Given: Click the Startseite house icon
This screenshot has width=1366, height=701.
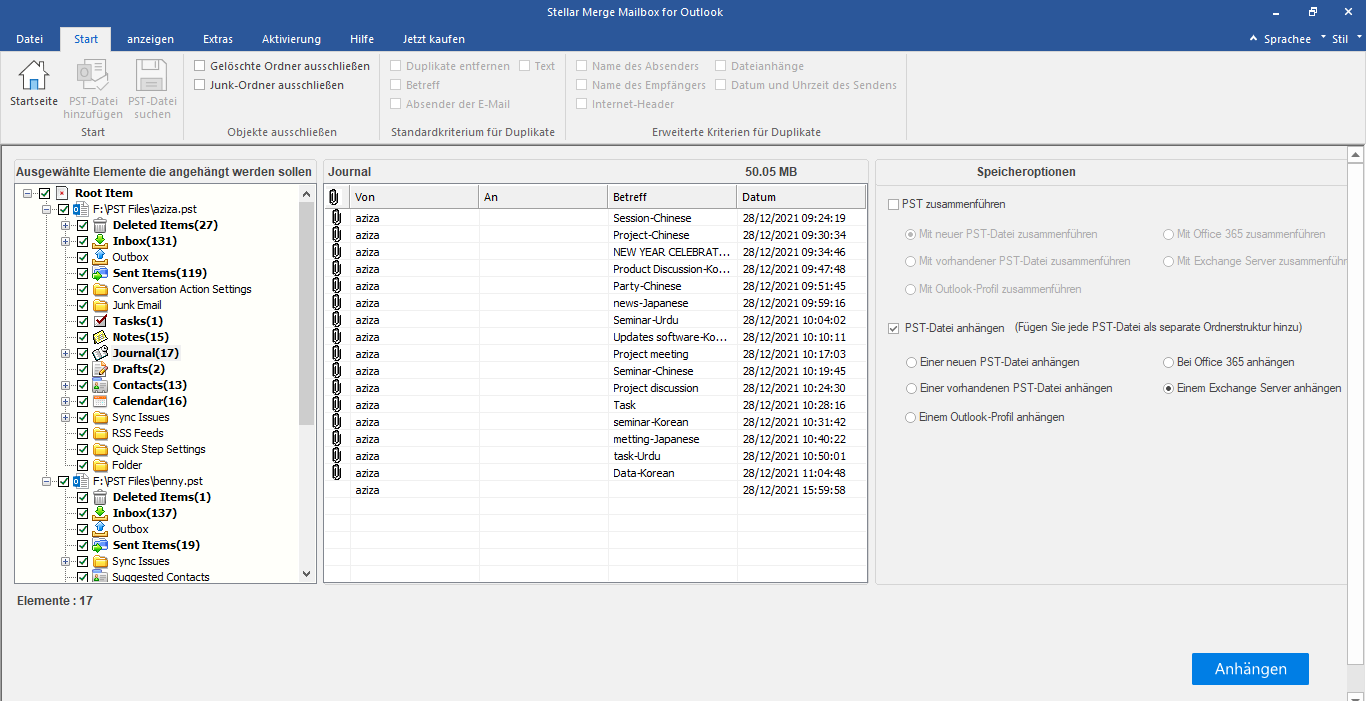Looking at the screenshot, I should (34, 75).
